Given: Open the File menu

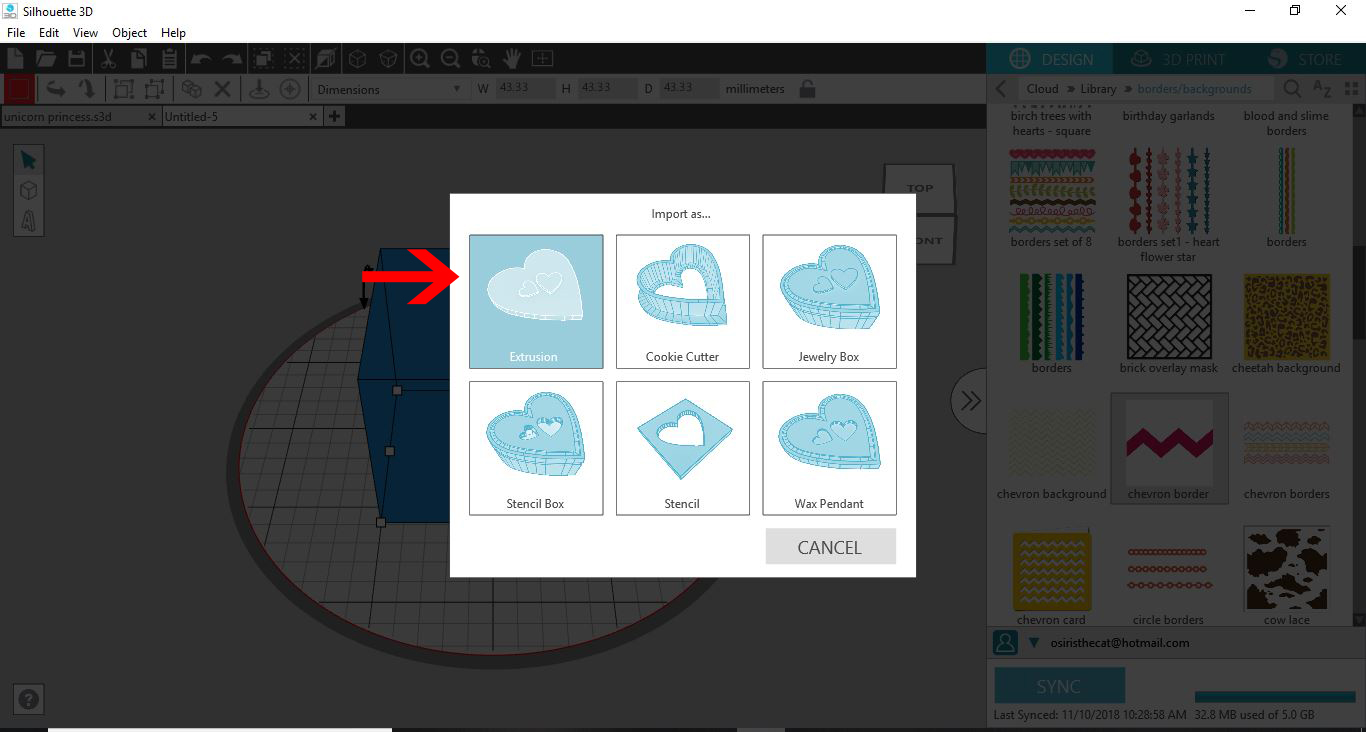Looking at the screenshot, I should point(16,33).
